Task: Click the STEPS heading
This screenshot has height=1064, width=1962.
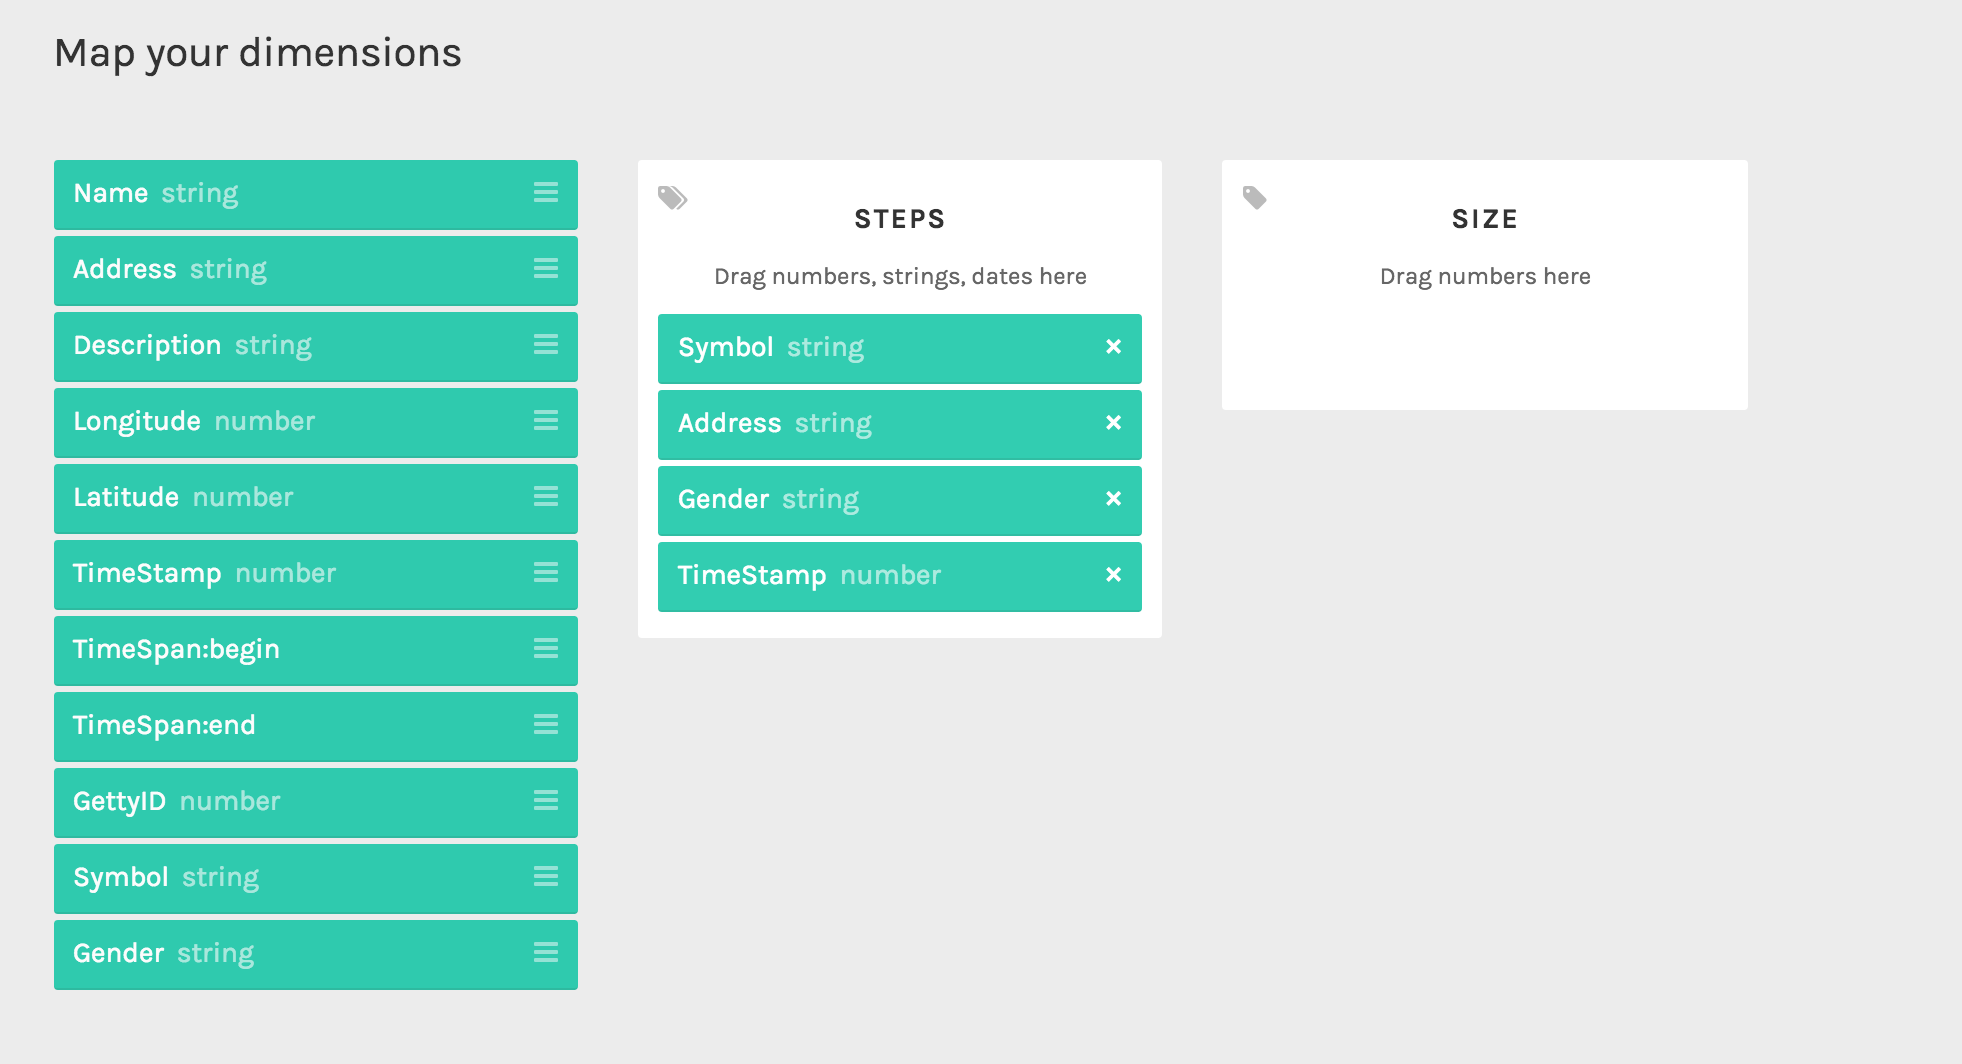Action: point(900,219)
